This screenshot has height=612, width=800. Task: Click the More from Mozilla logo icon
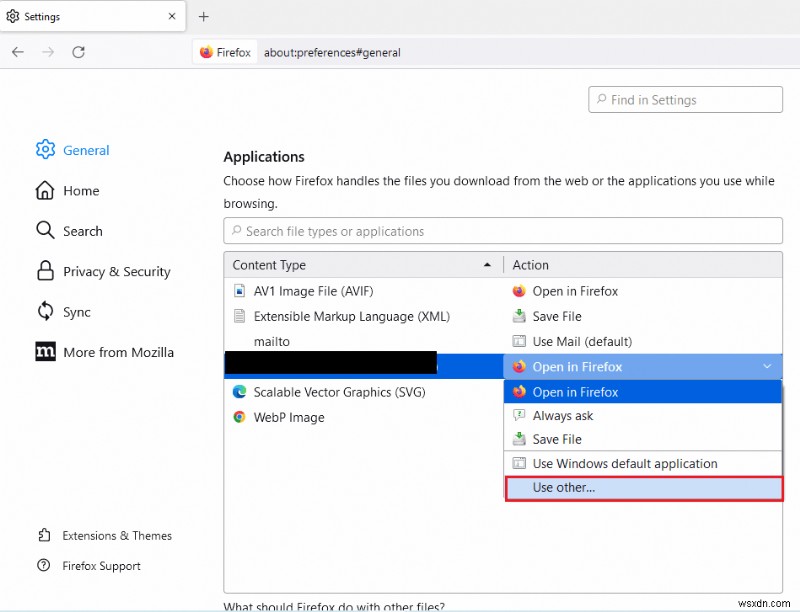[45, 352]
